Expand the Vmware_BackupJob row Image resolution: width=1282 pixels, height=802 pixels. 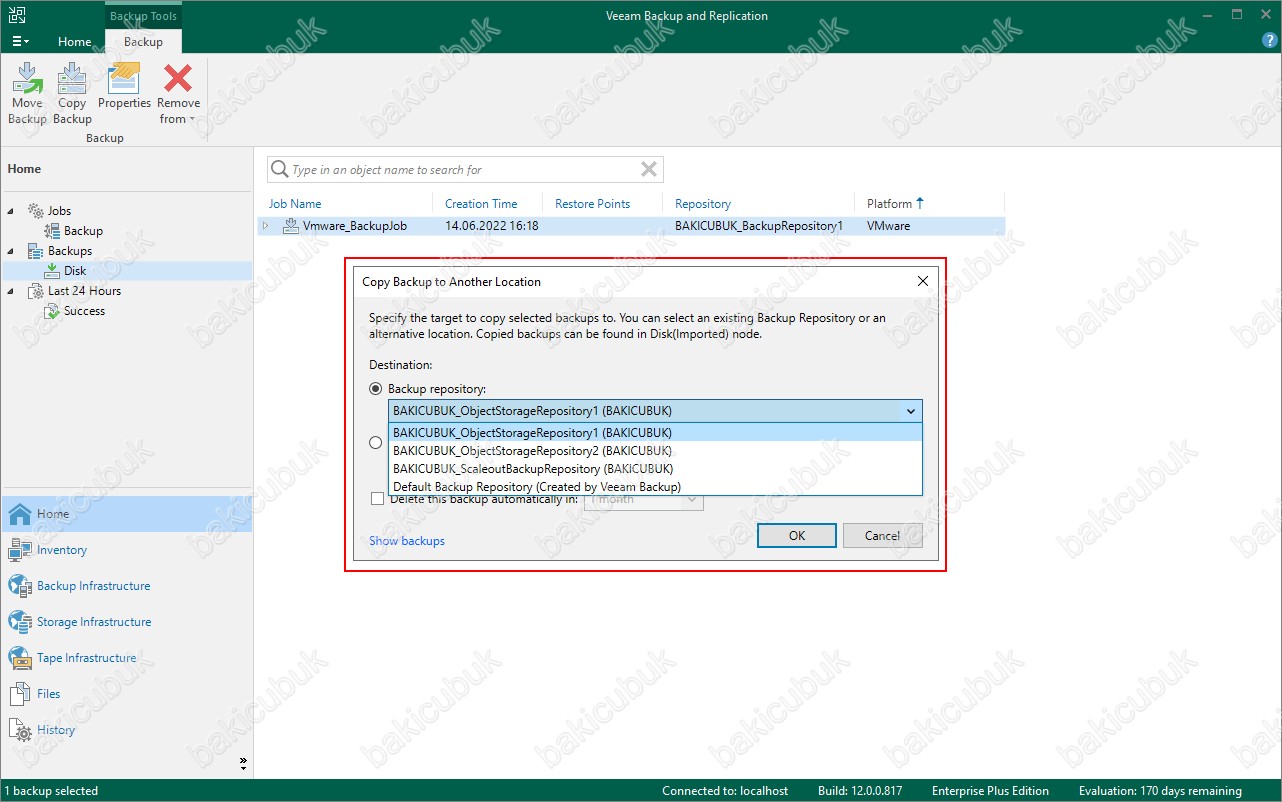point(266,226)
